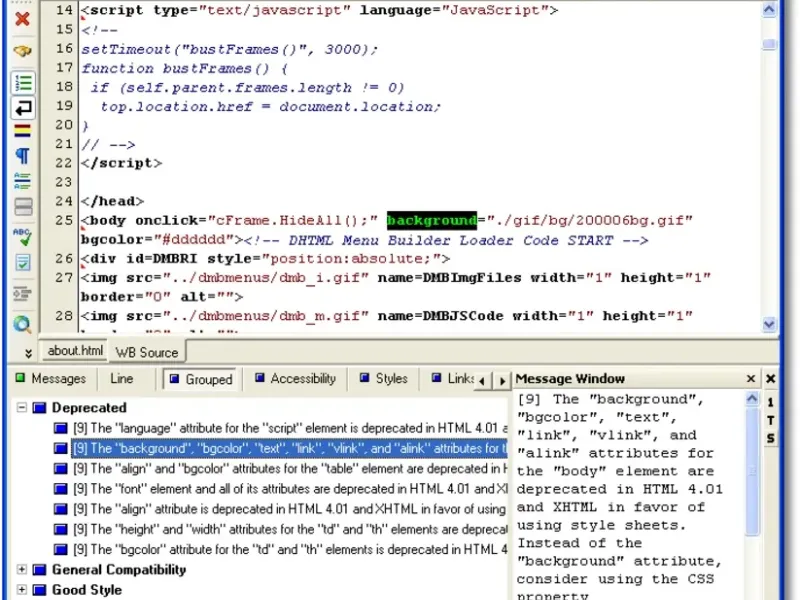Click the Message Window scrollbar thumb
The image size is (800, 600).
coord(752,472)
